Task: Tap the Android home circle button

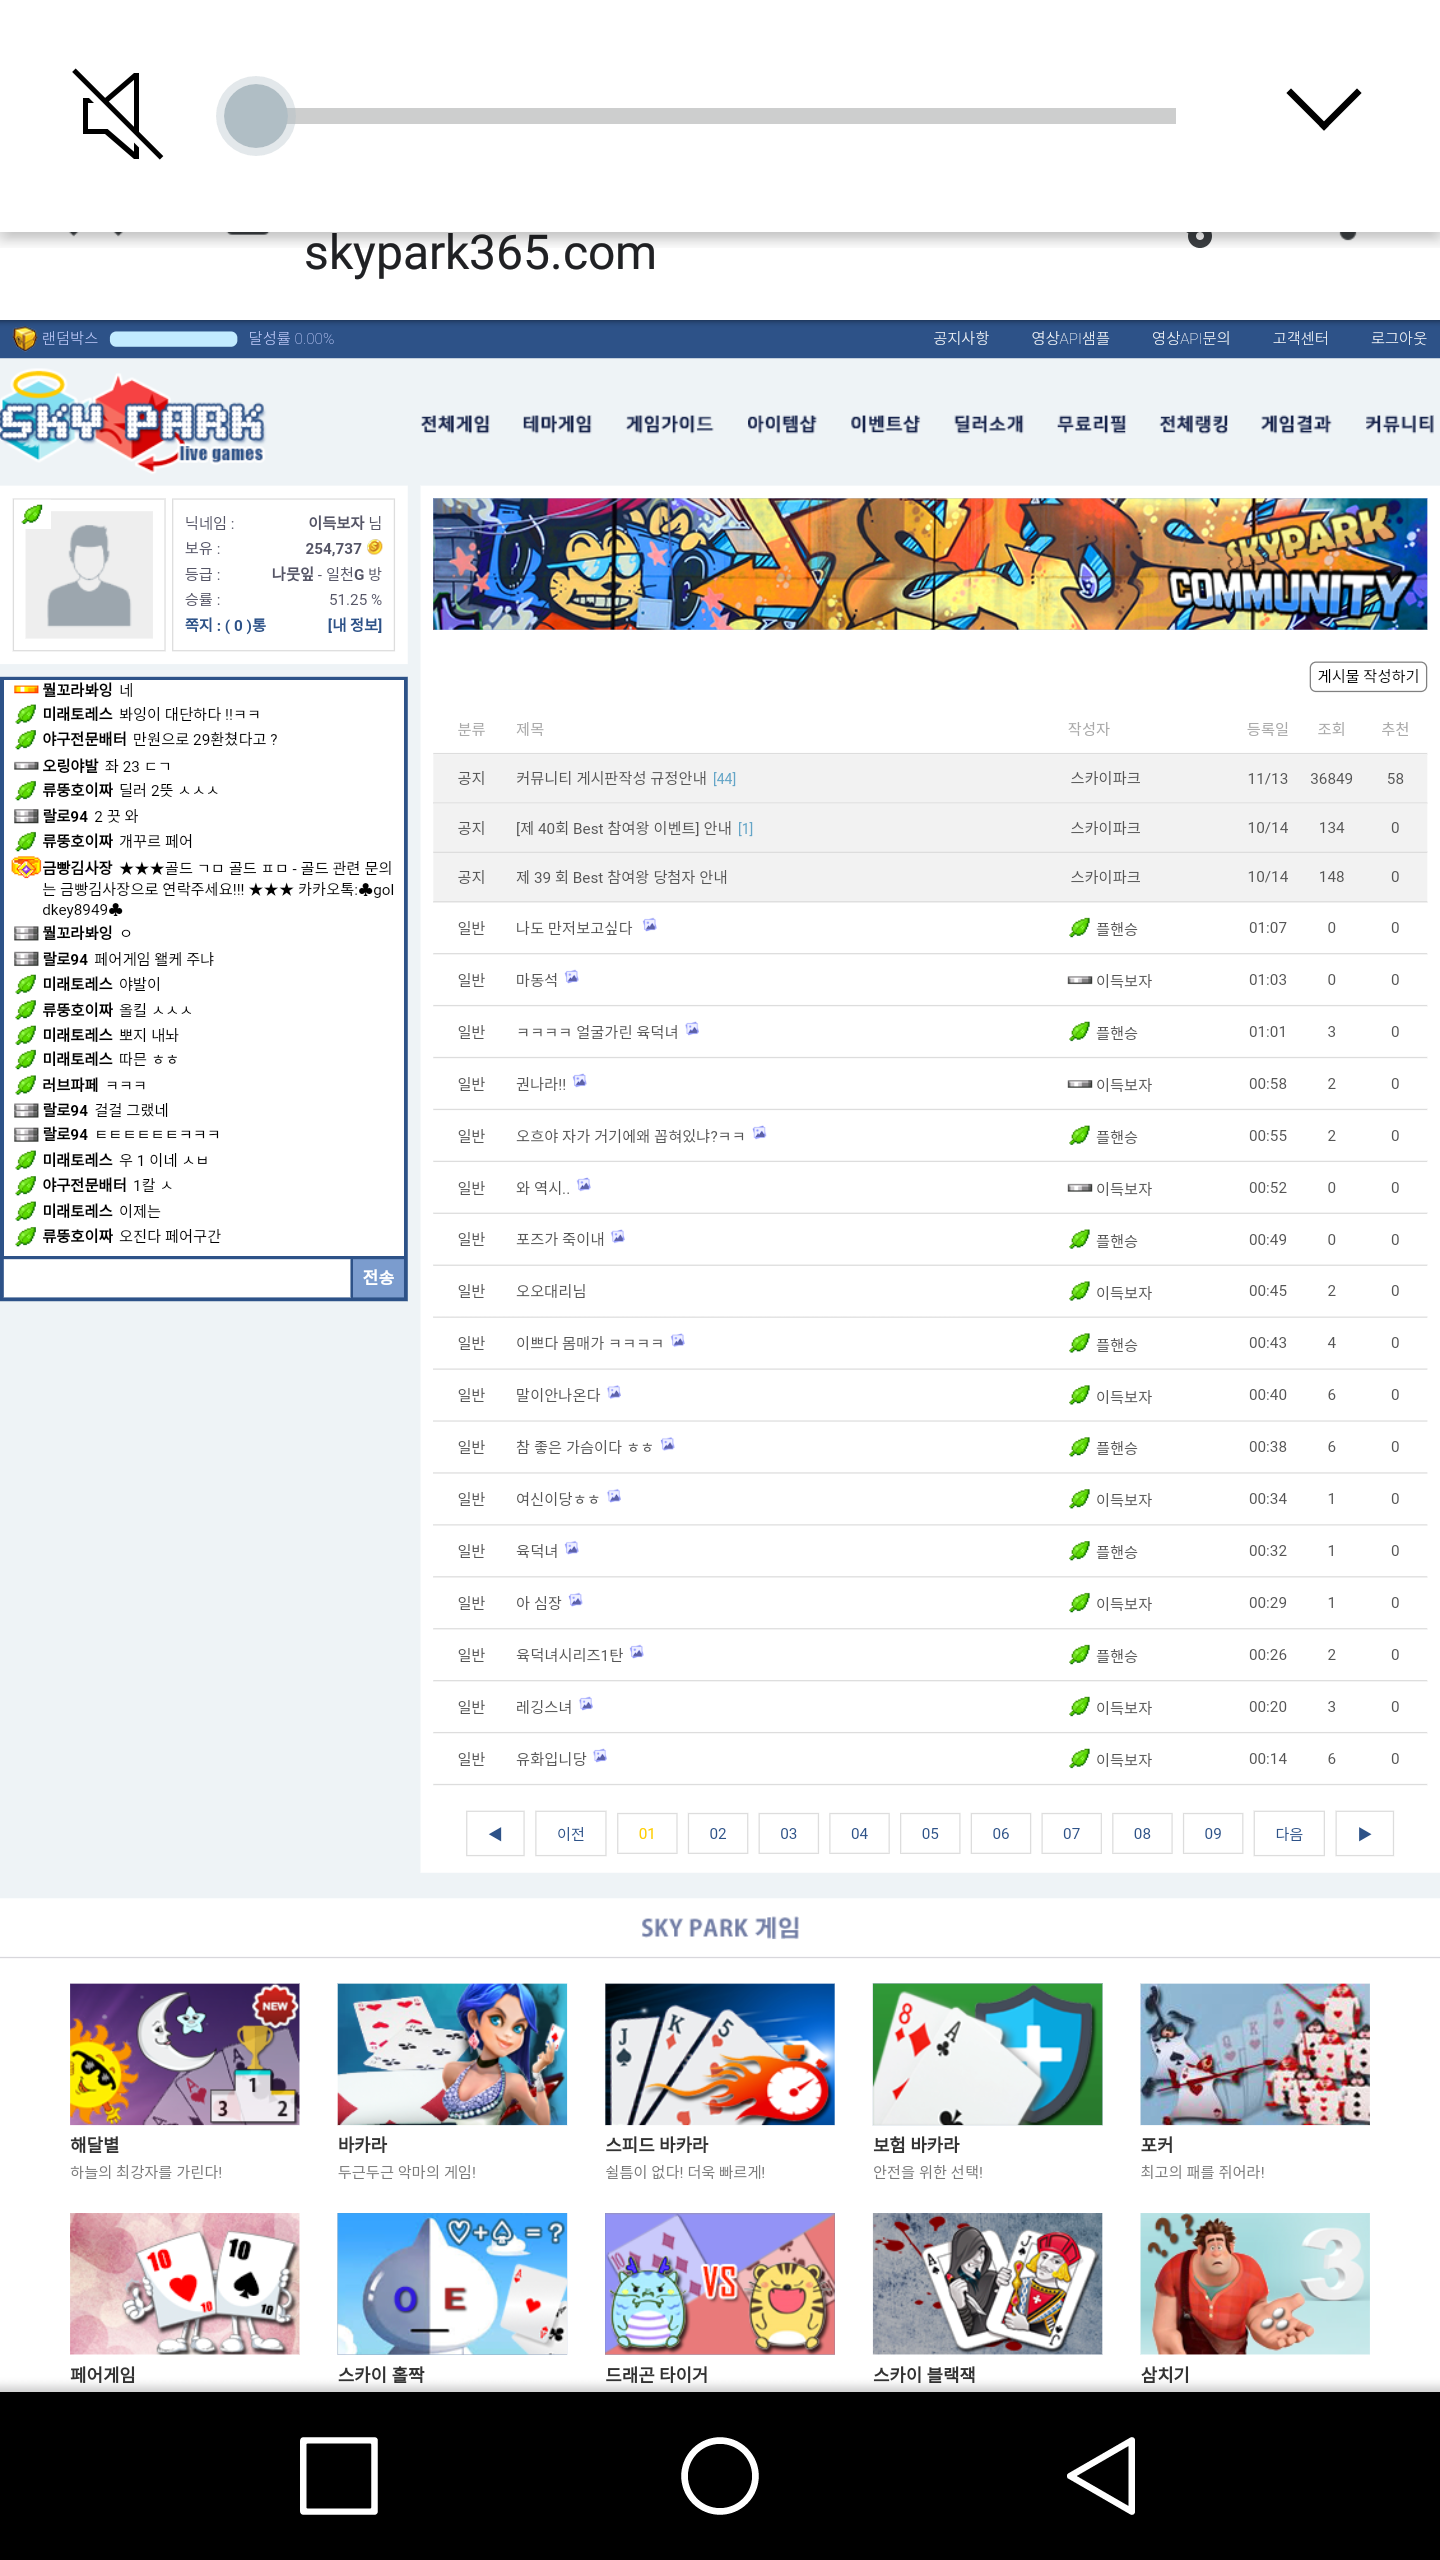Action: (x=720, y=2476)
